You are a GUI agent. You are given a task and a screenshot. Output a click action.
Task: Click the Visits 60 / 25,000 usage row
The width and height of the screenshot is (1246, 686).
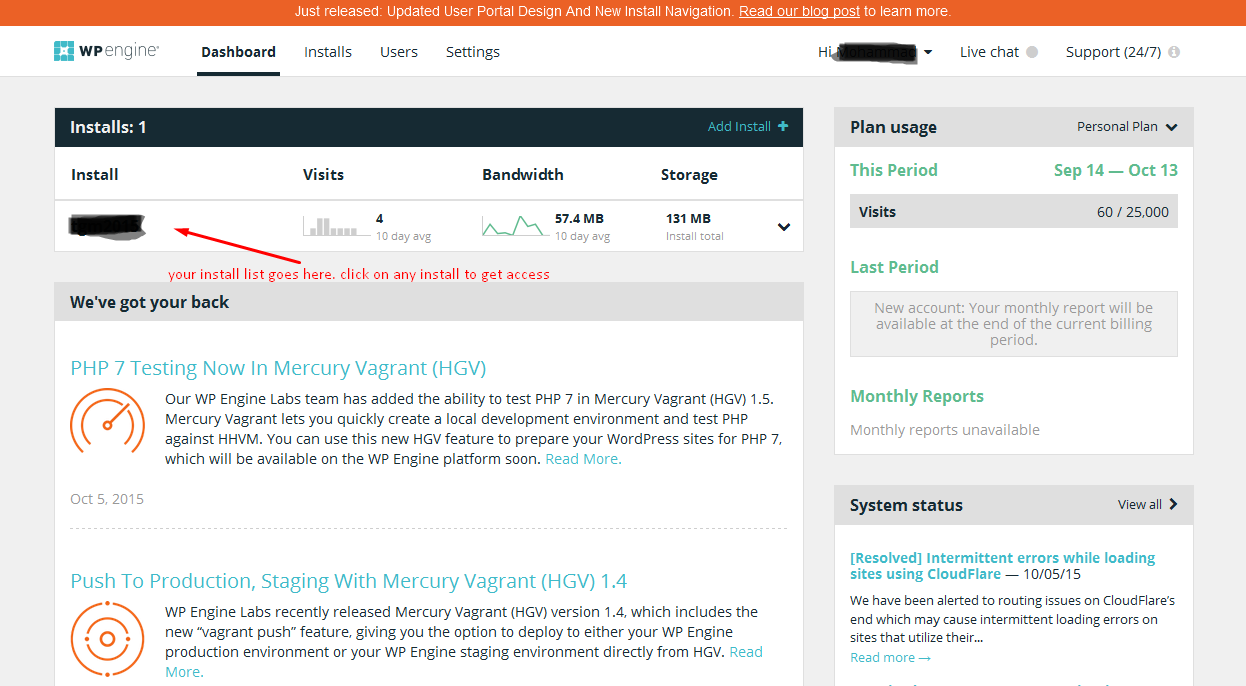[1014, 212]
